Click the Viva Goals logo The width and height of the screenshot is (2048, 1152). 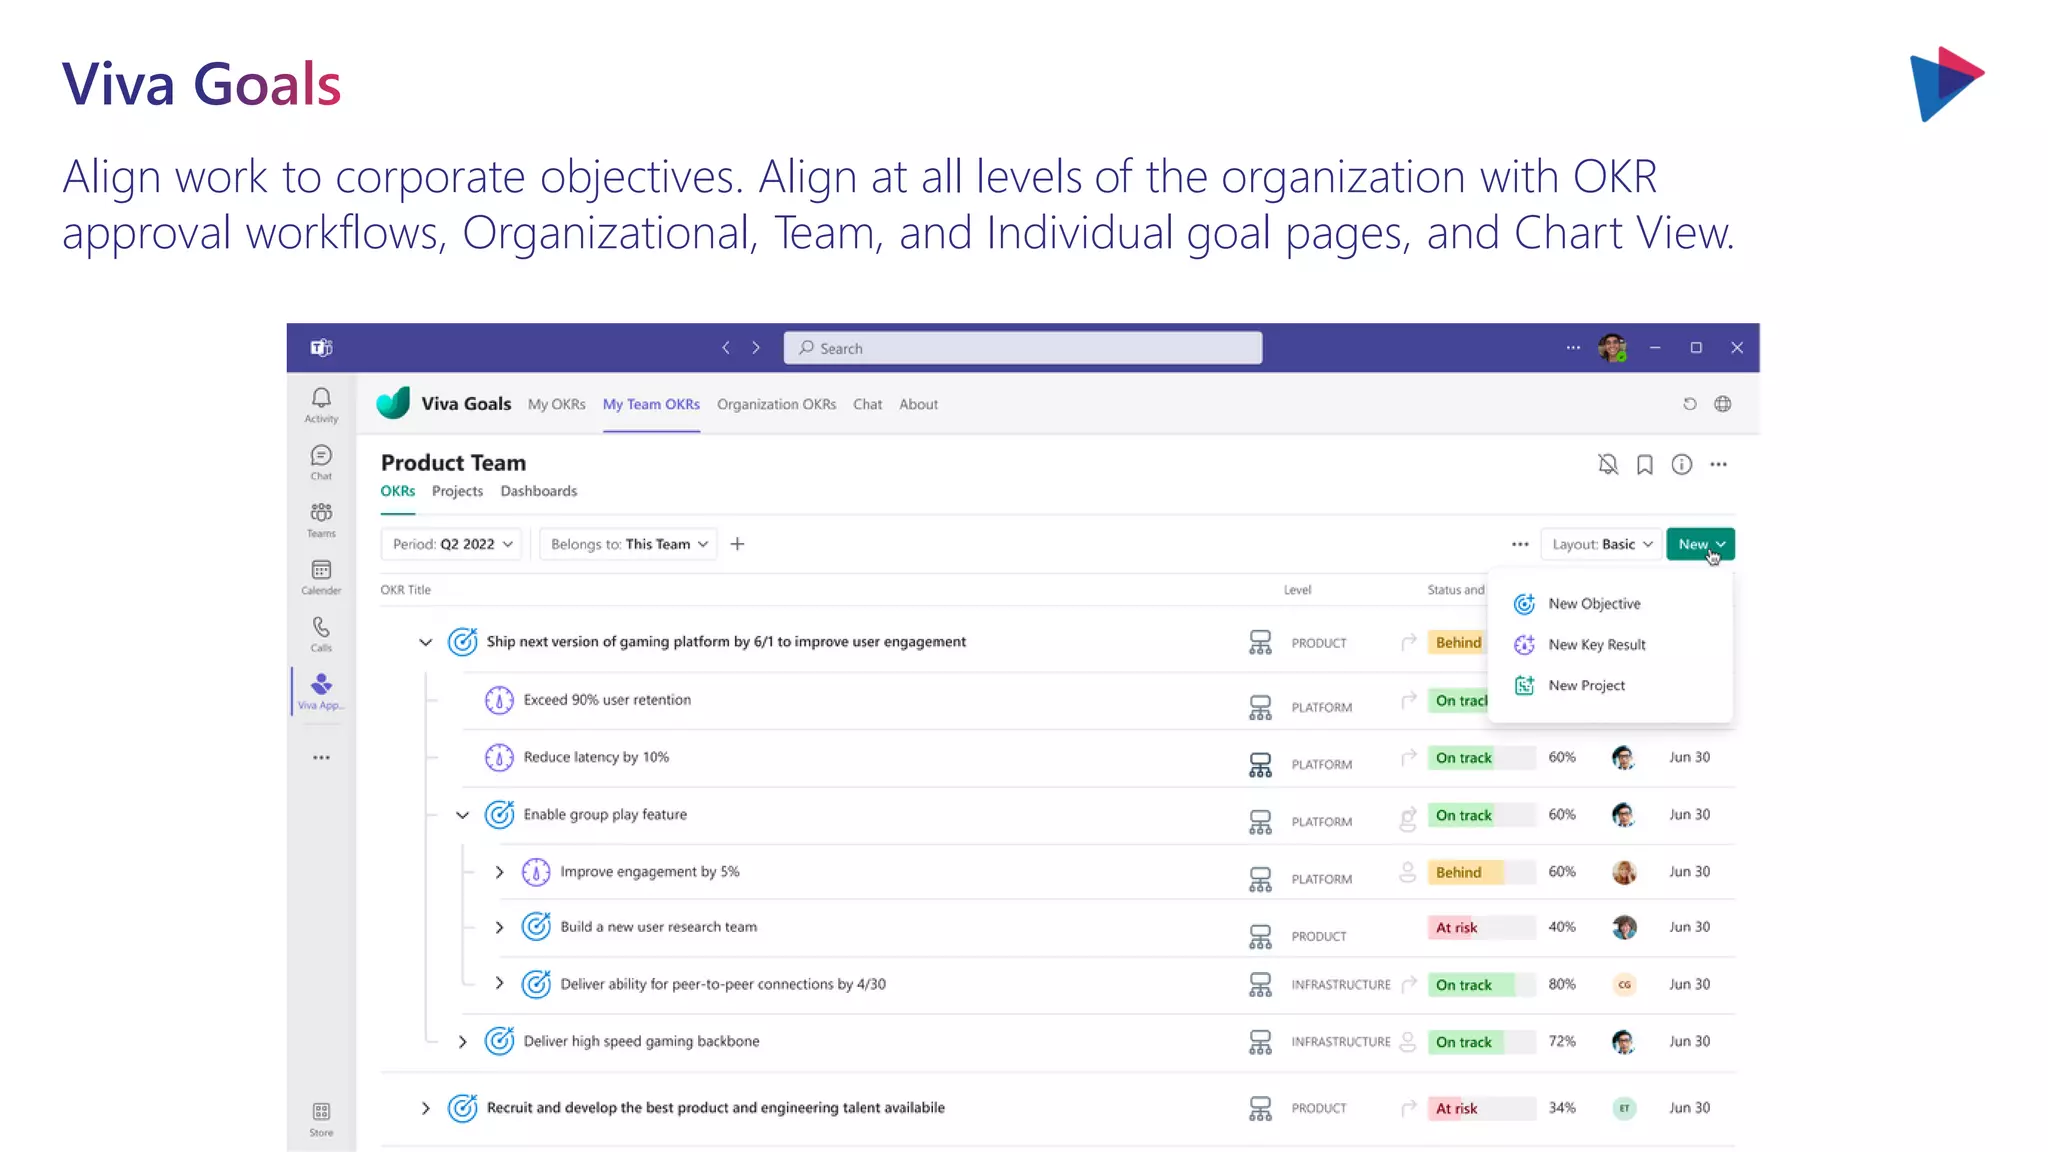point(393,403)
